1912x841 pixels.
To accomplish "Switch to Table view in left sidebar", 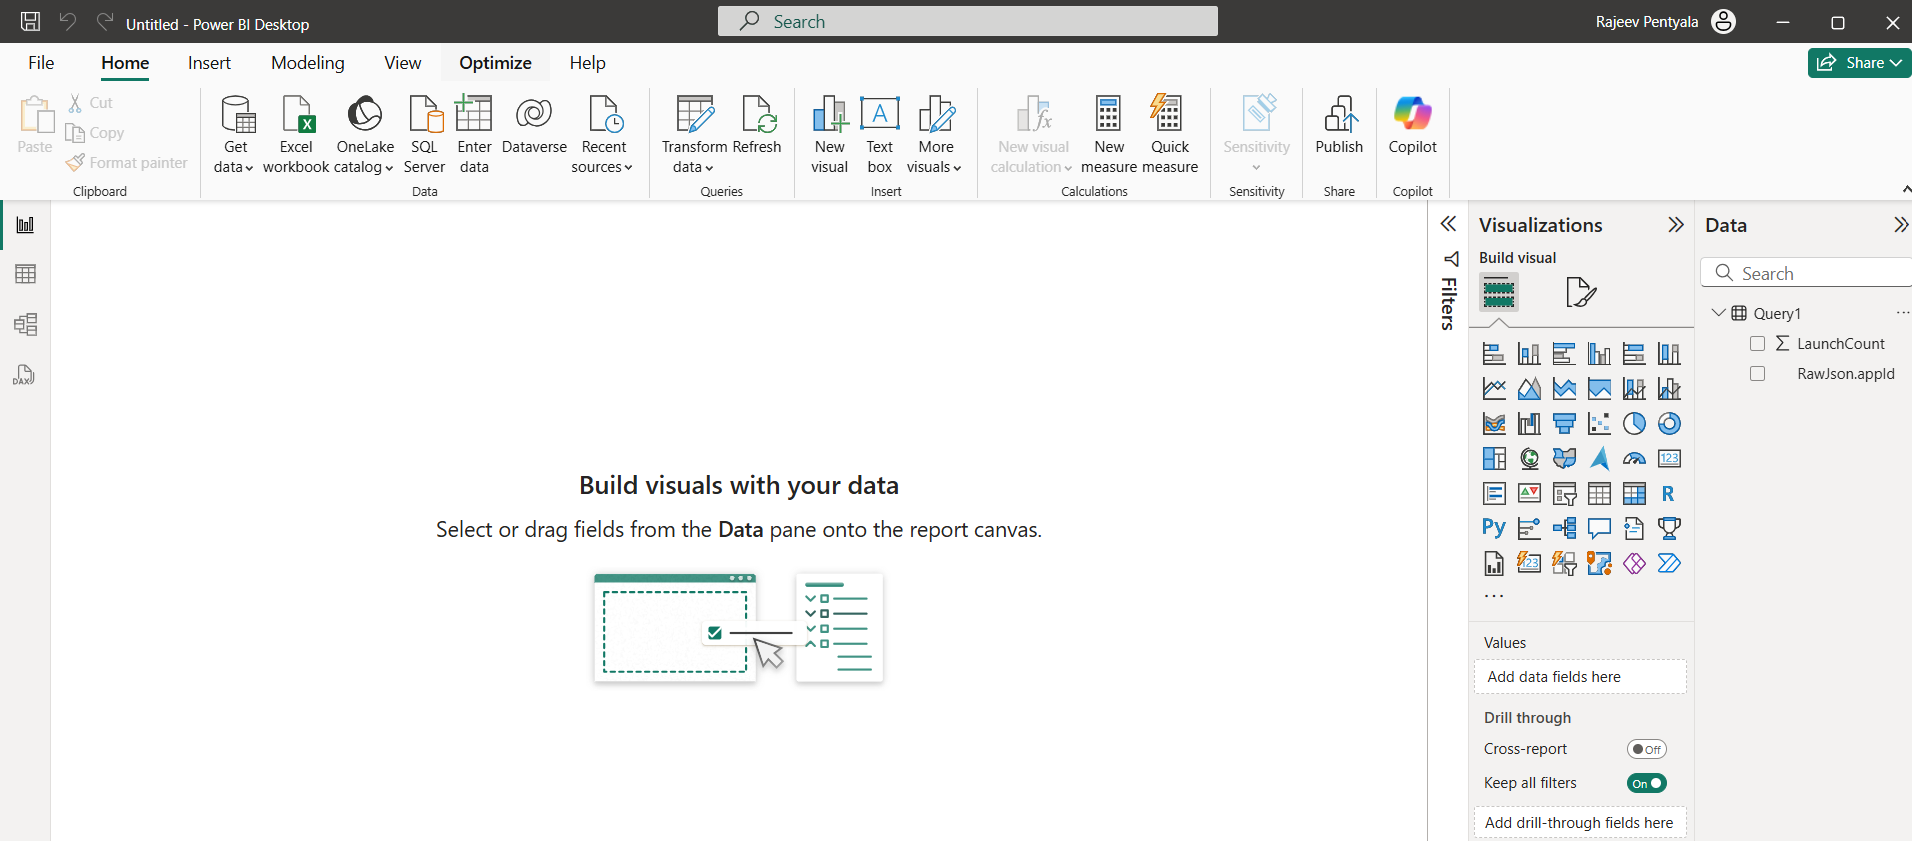I will pyautogui.click(x=25, y=274).
